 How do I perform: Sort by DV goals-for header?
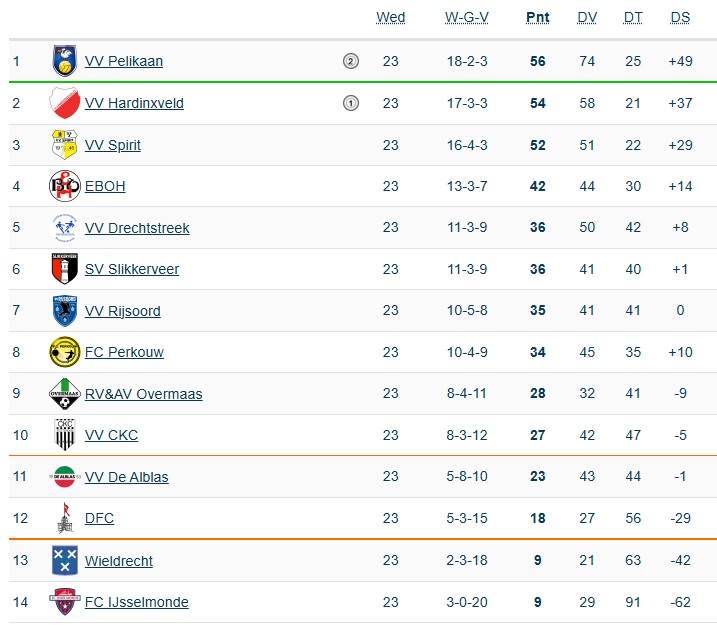click(x=587, y=17)
